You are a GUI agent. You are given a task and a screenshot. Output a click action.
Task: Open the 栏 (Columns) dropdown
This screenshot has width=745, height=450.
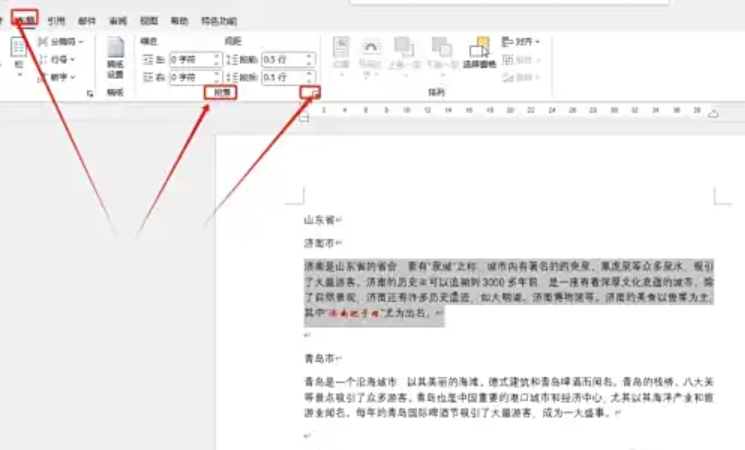18,57
